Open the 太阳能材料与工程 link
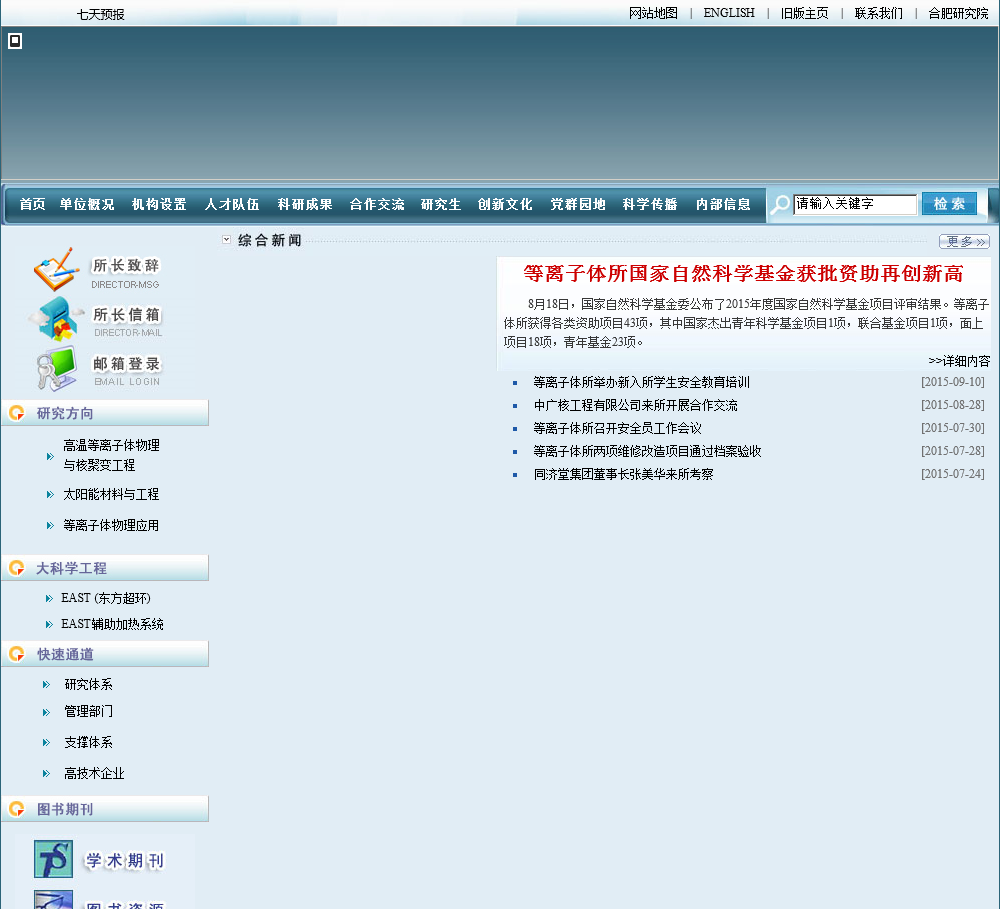 coord(111,494)
